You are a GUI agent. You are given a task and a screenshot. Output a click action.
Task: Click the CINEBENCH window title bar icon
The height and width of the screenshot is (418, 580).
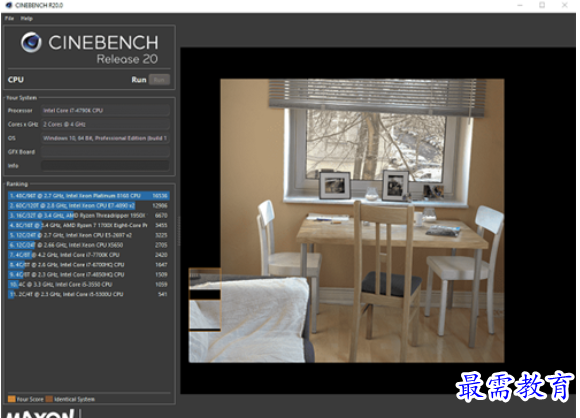click(9, 5)
